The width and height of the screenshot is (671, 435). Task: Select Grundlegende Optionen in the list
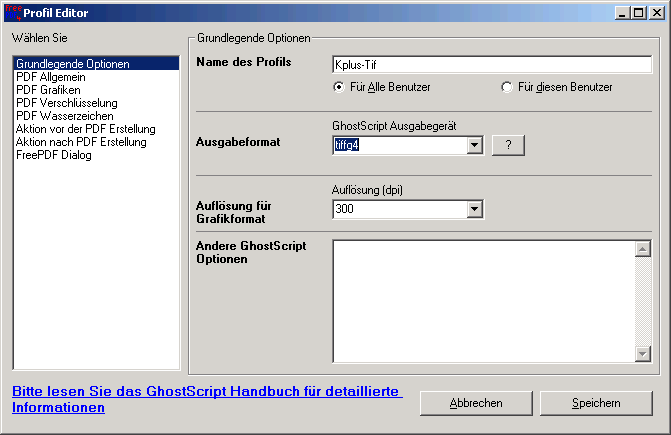(x=72, y=64)
